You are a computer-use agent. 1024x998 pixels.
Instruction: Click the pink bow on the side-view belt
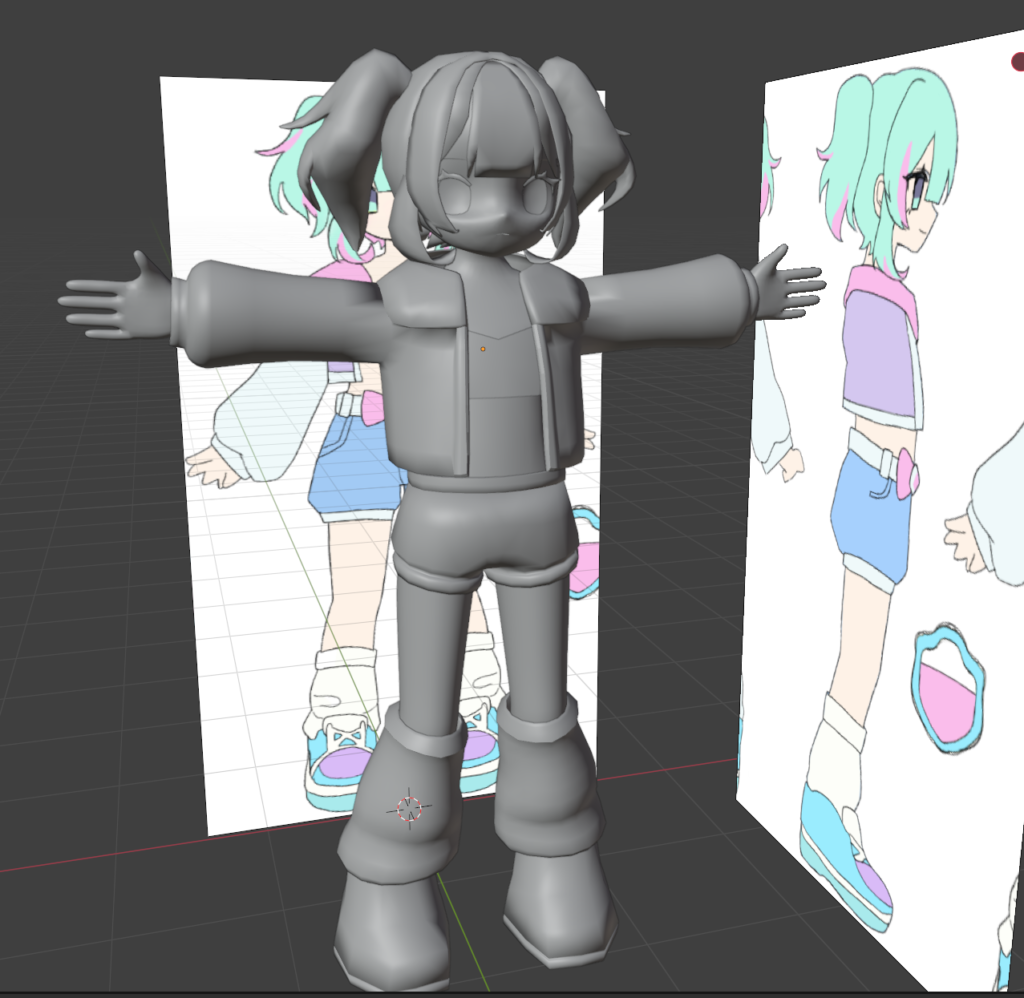pyautogui.click(x=907, y=473)
